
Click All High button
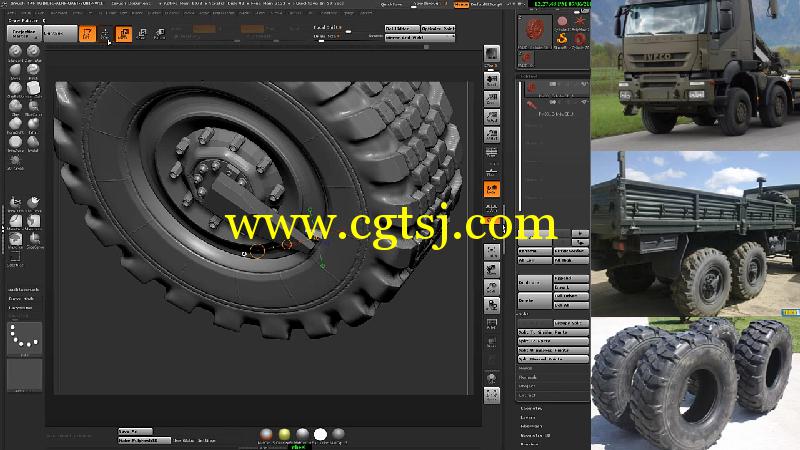tap(571, 260)
